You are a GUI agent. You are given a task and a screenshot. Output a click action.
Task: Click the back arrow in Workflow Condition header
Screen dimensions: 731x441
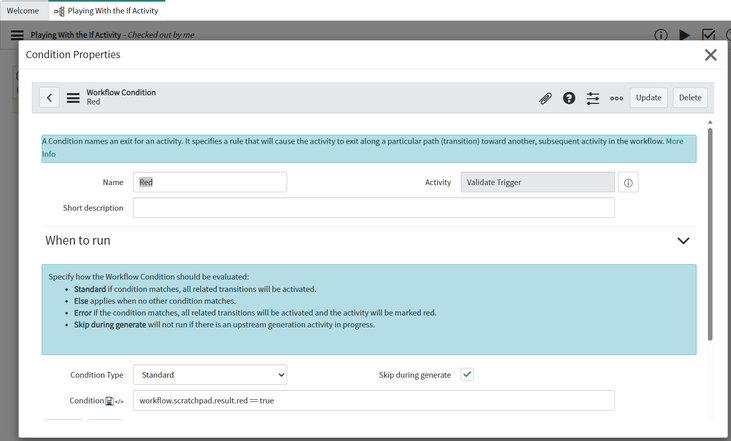[x=49, y=97]
